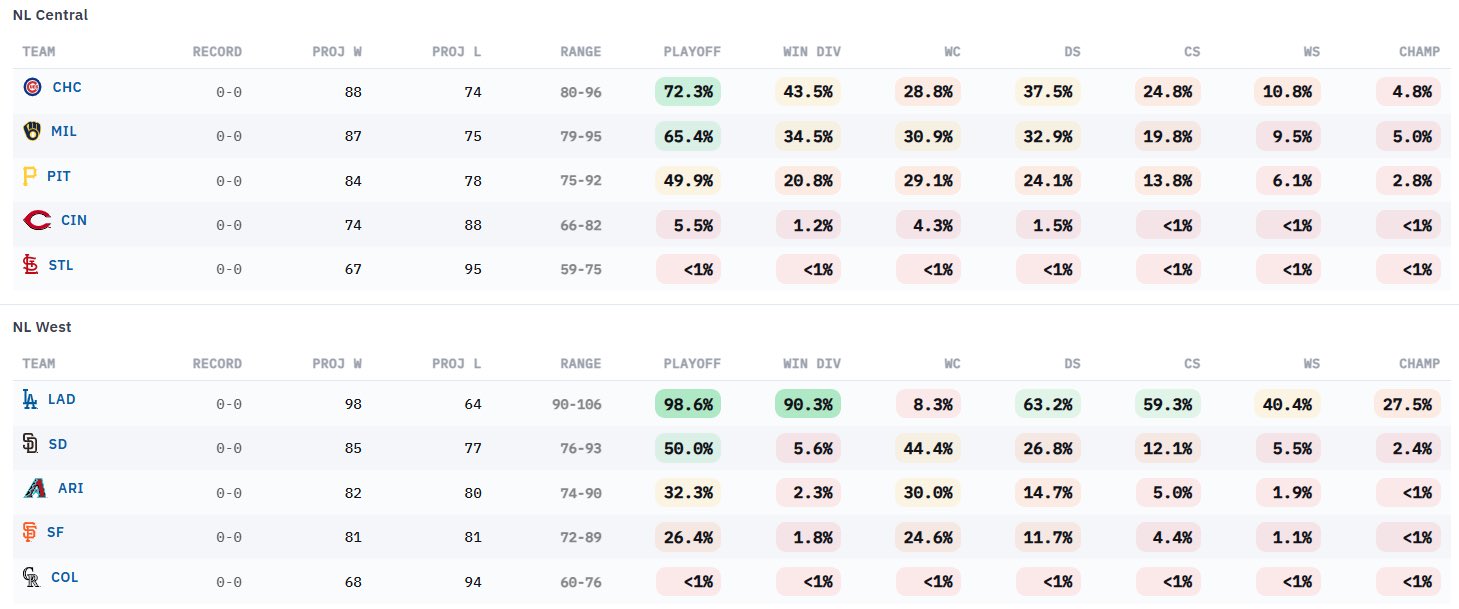Click the Dodgers team logo icon
The width and height of the screenshot is (1459, 609).
[x=30, y=400]
